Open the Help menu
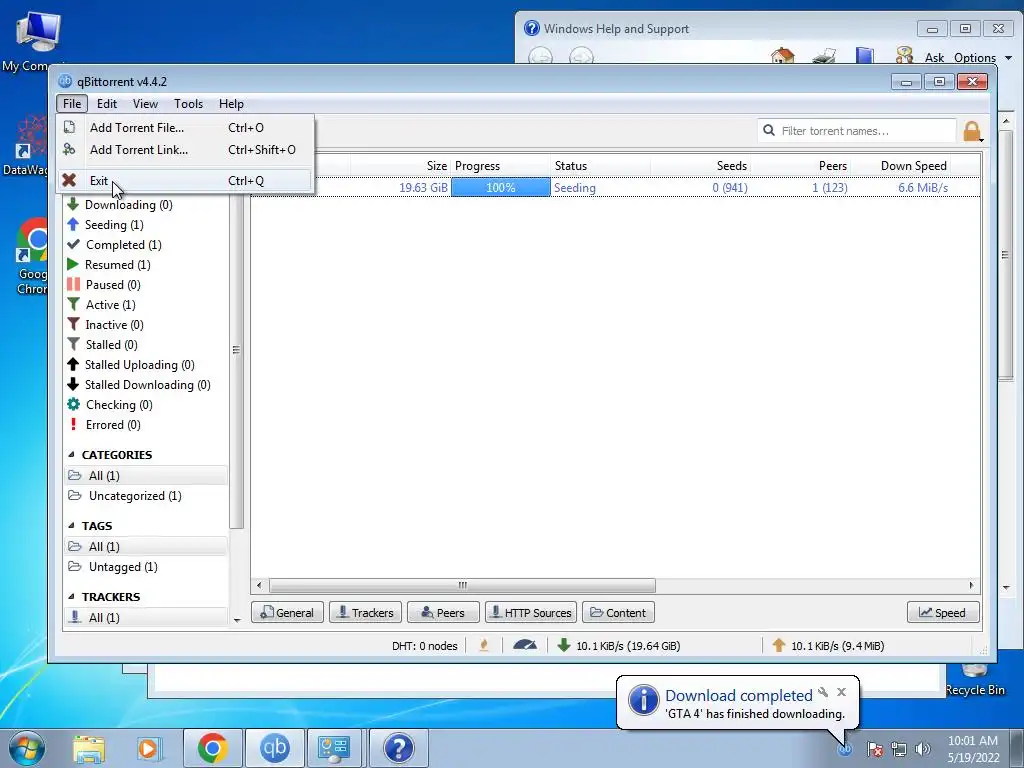Viewport: 1024px width, 768px height. [x=231, y=104]
